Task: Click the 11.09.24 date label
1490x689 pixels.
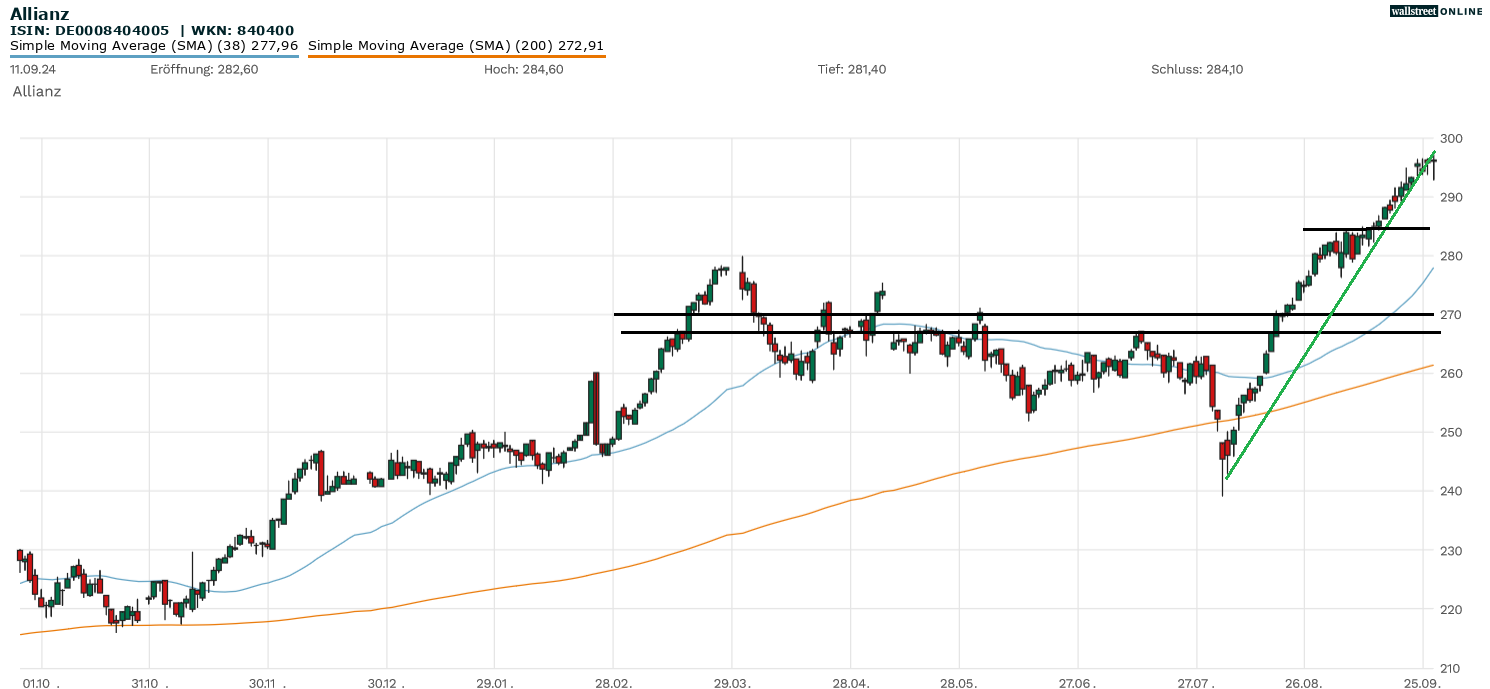Action: point(32,69)
